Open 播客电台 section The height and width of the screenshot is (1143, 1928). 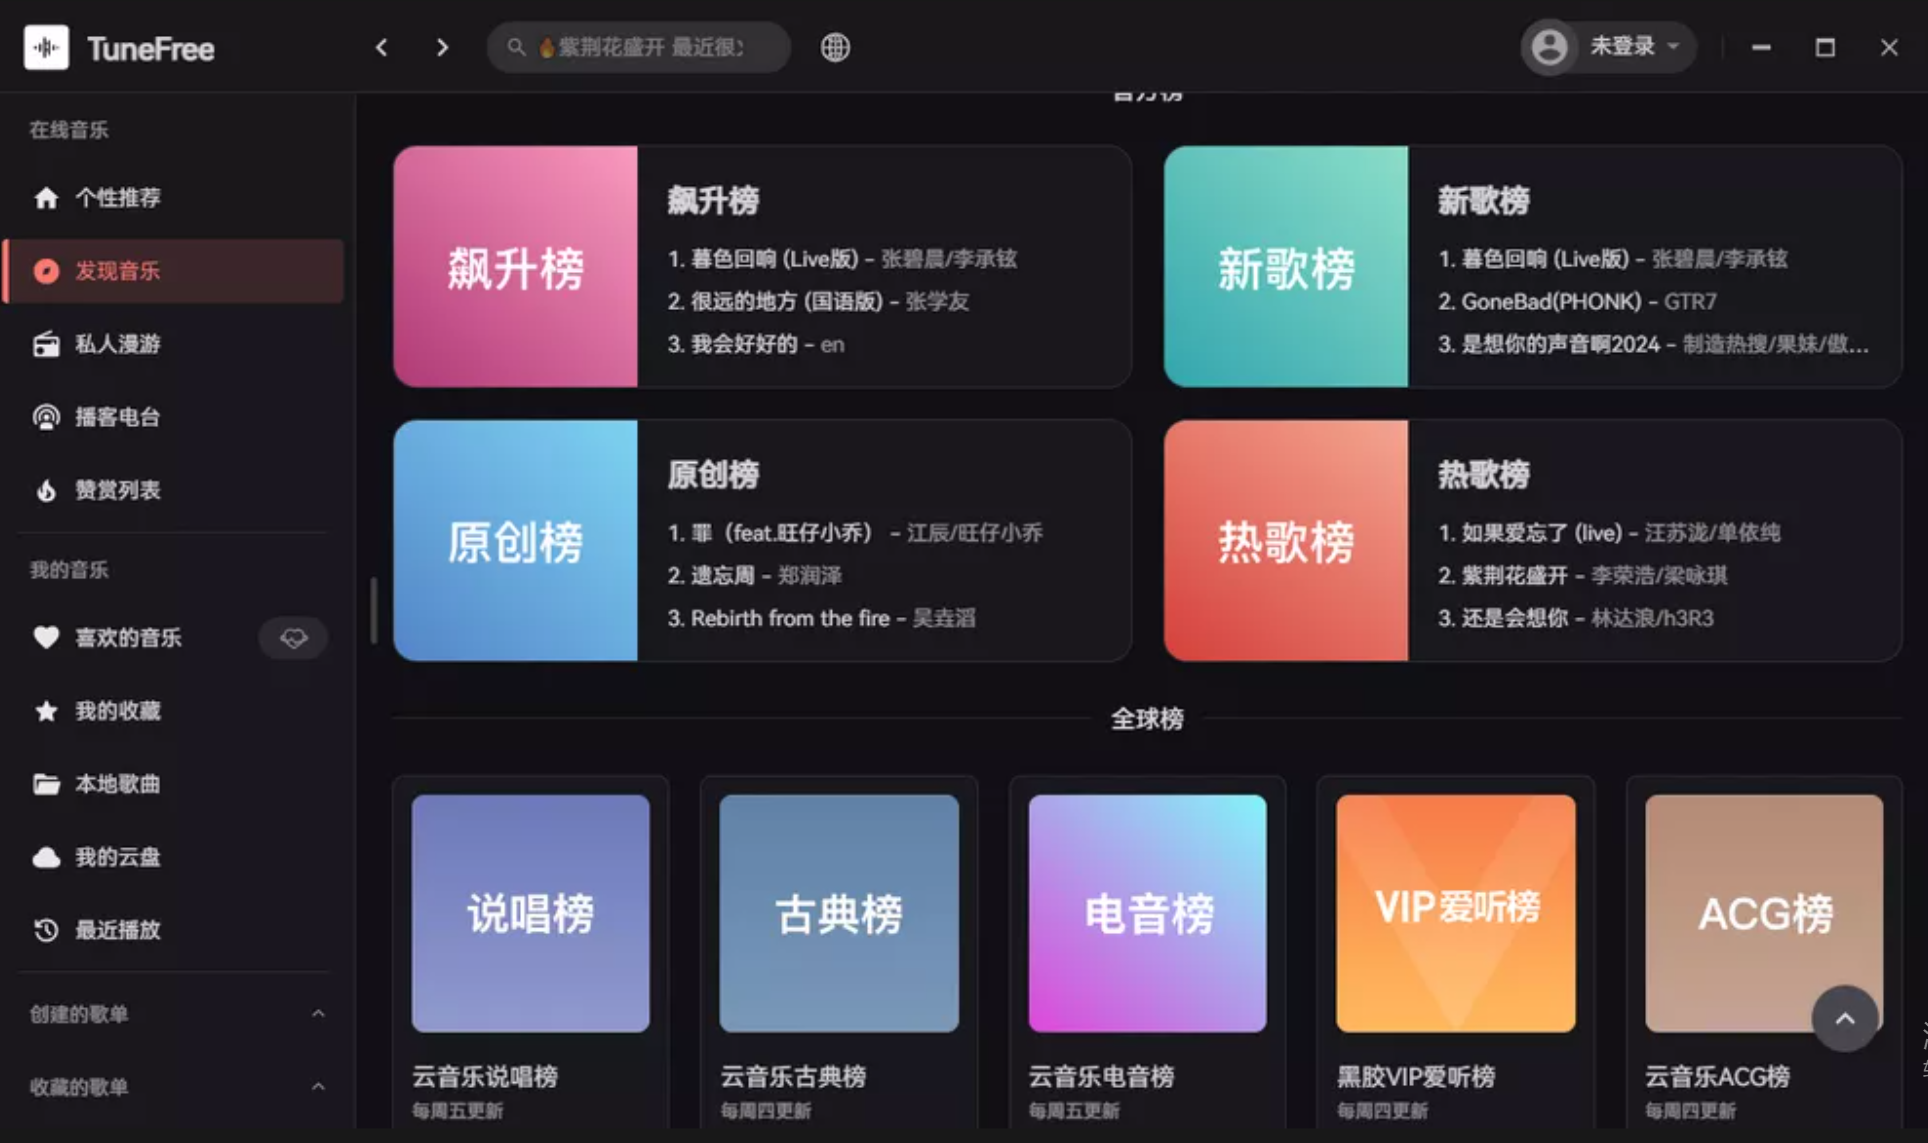tap(117, 417)
